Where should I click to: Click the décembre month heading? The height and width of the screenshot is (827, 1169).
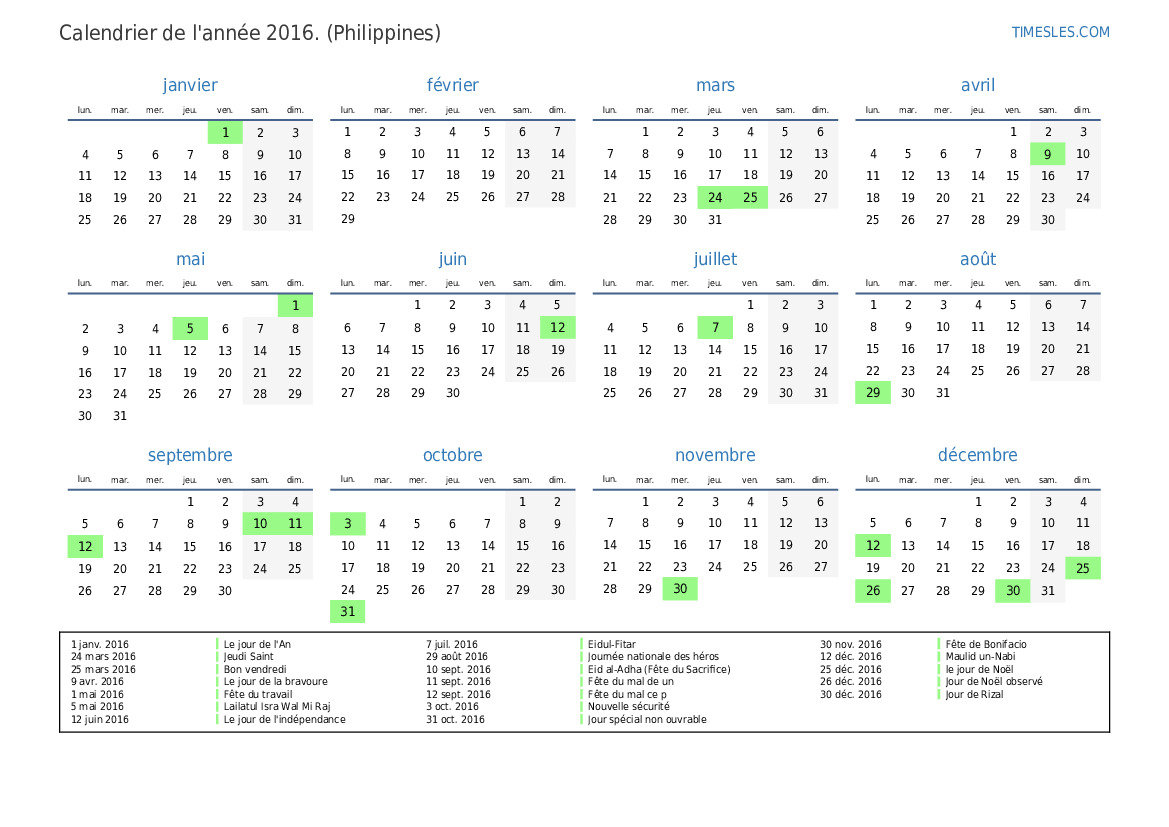pyautogui.click(x=977, y=455)
